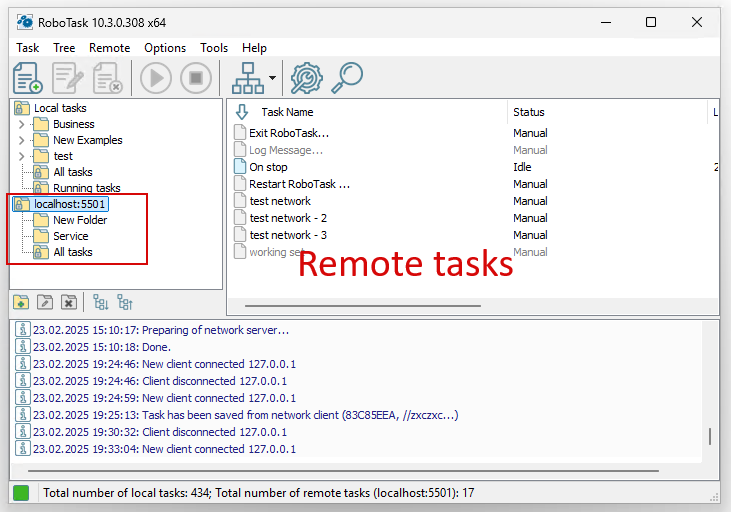The width and height of the screenshot is (731, 512).
Task: Select the 'test network - 2' task
Action: point(288,218)
